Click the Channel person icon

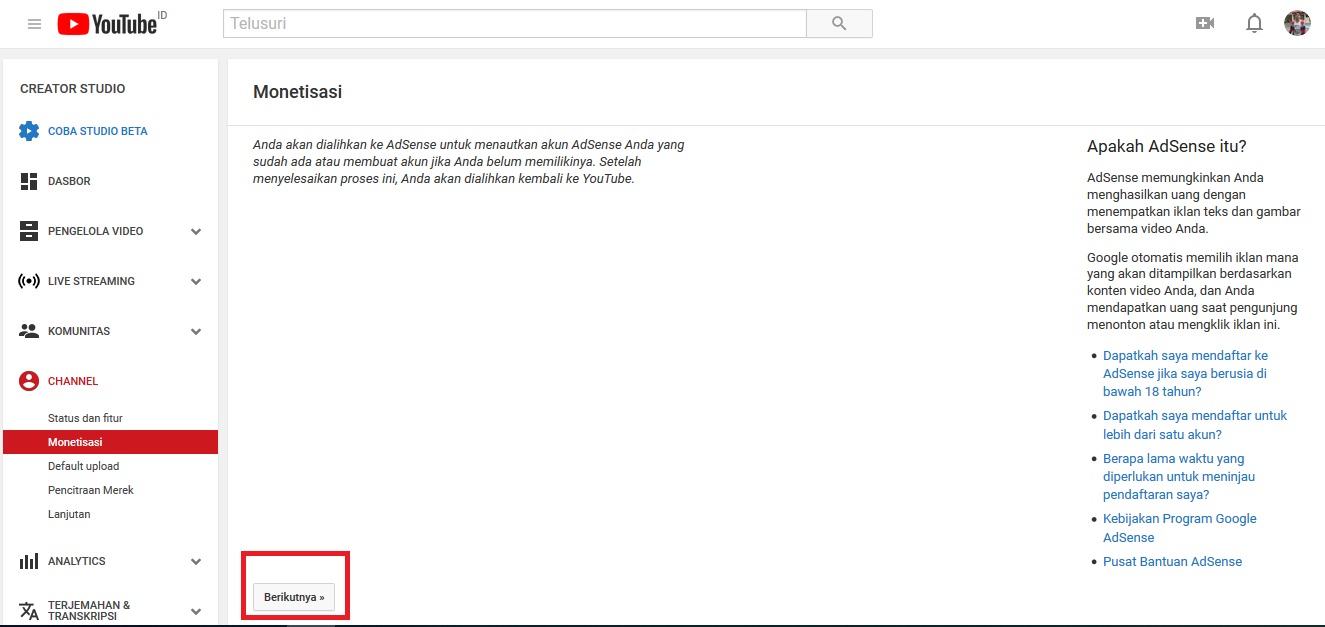pos(29,381)
